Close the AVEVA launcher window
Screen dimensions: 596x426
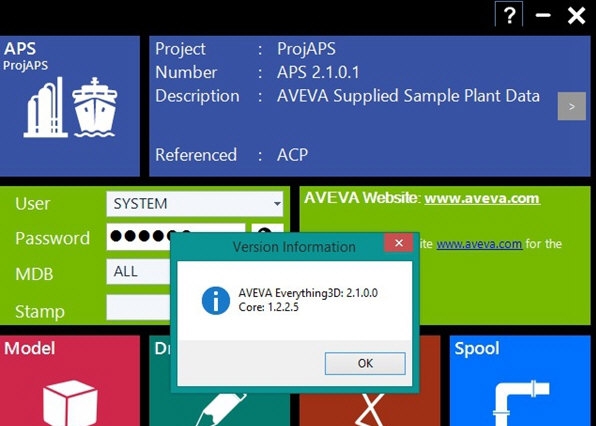tap(576, 16)
